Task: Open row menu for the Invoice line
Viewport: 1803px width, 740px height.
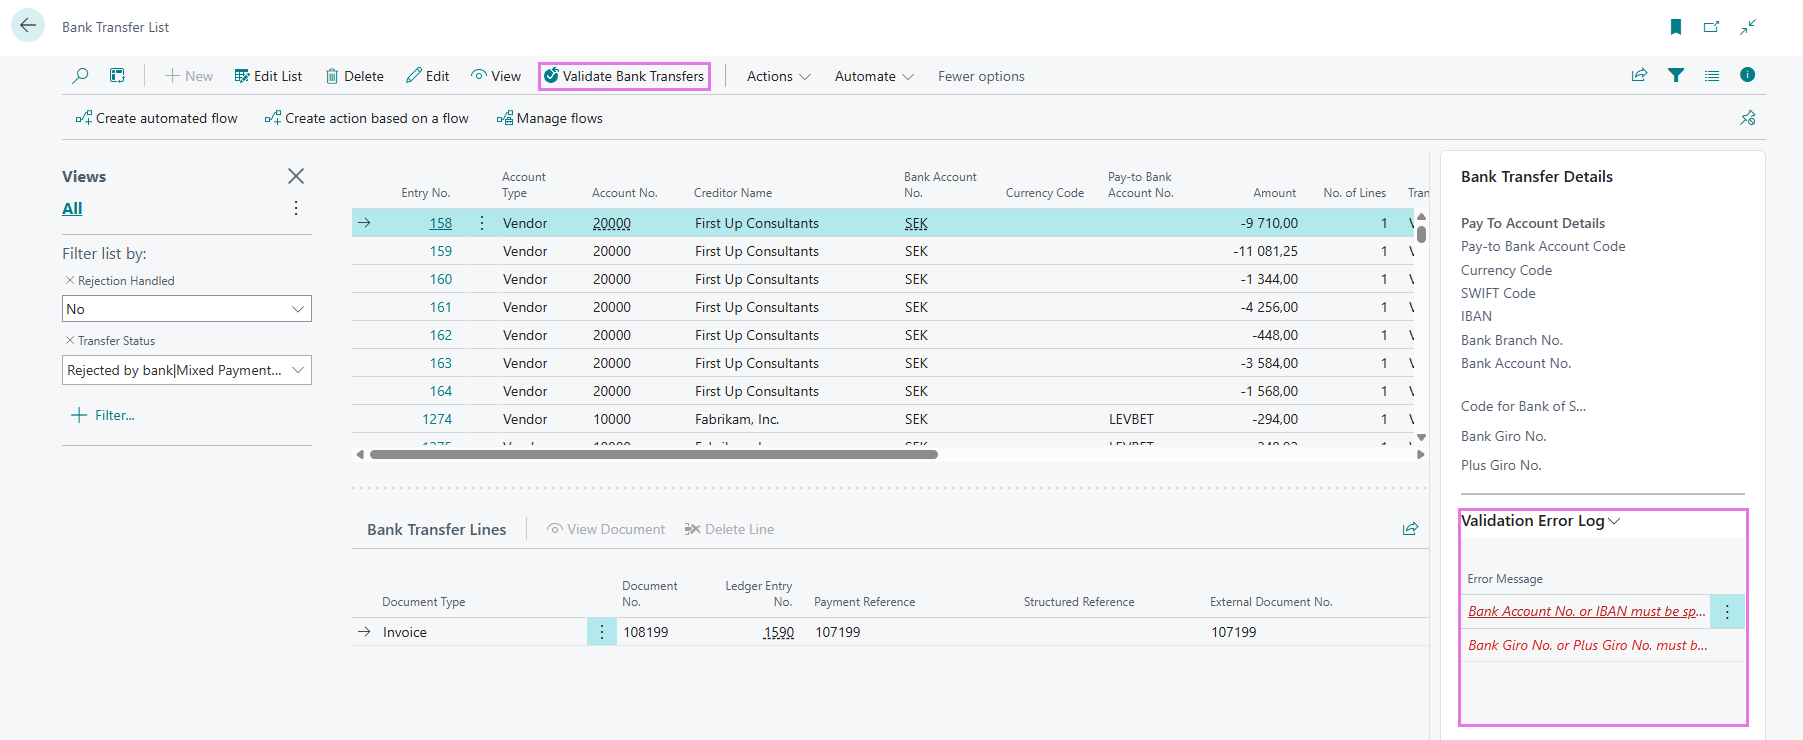Action: (602, 632)
